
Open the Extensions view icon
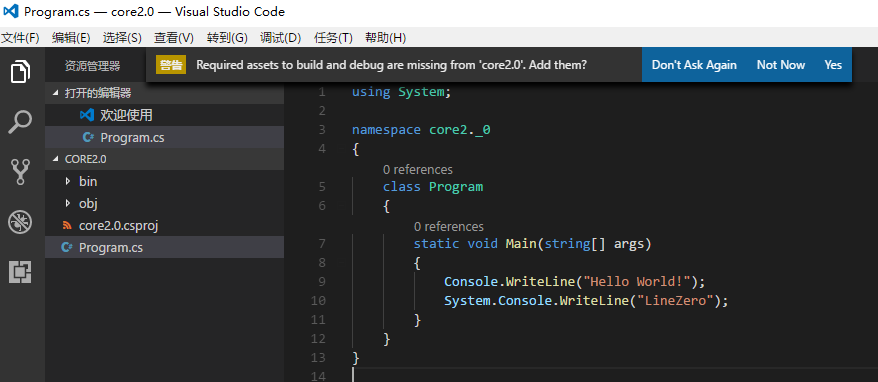coord(20,272)
